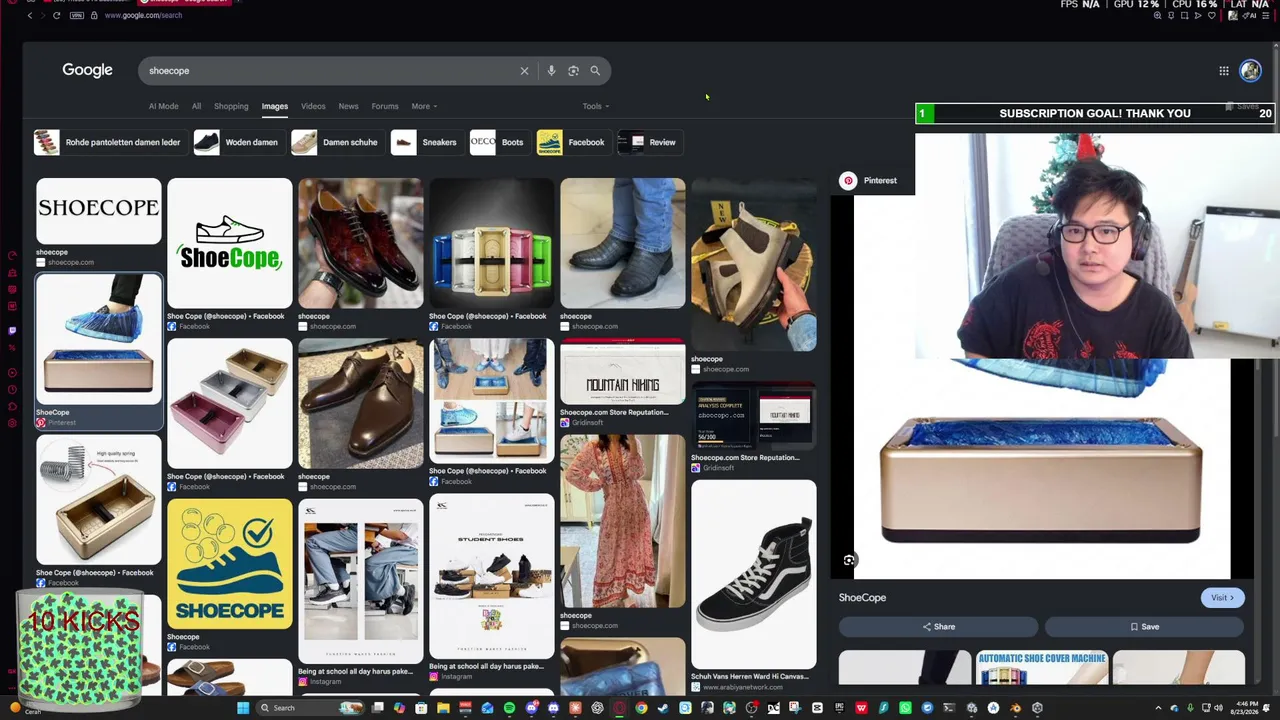Share the ShoeCope preview image
Screen dimensions: 1280x720
pos(938,627)
